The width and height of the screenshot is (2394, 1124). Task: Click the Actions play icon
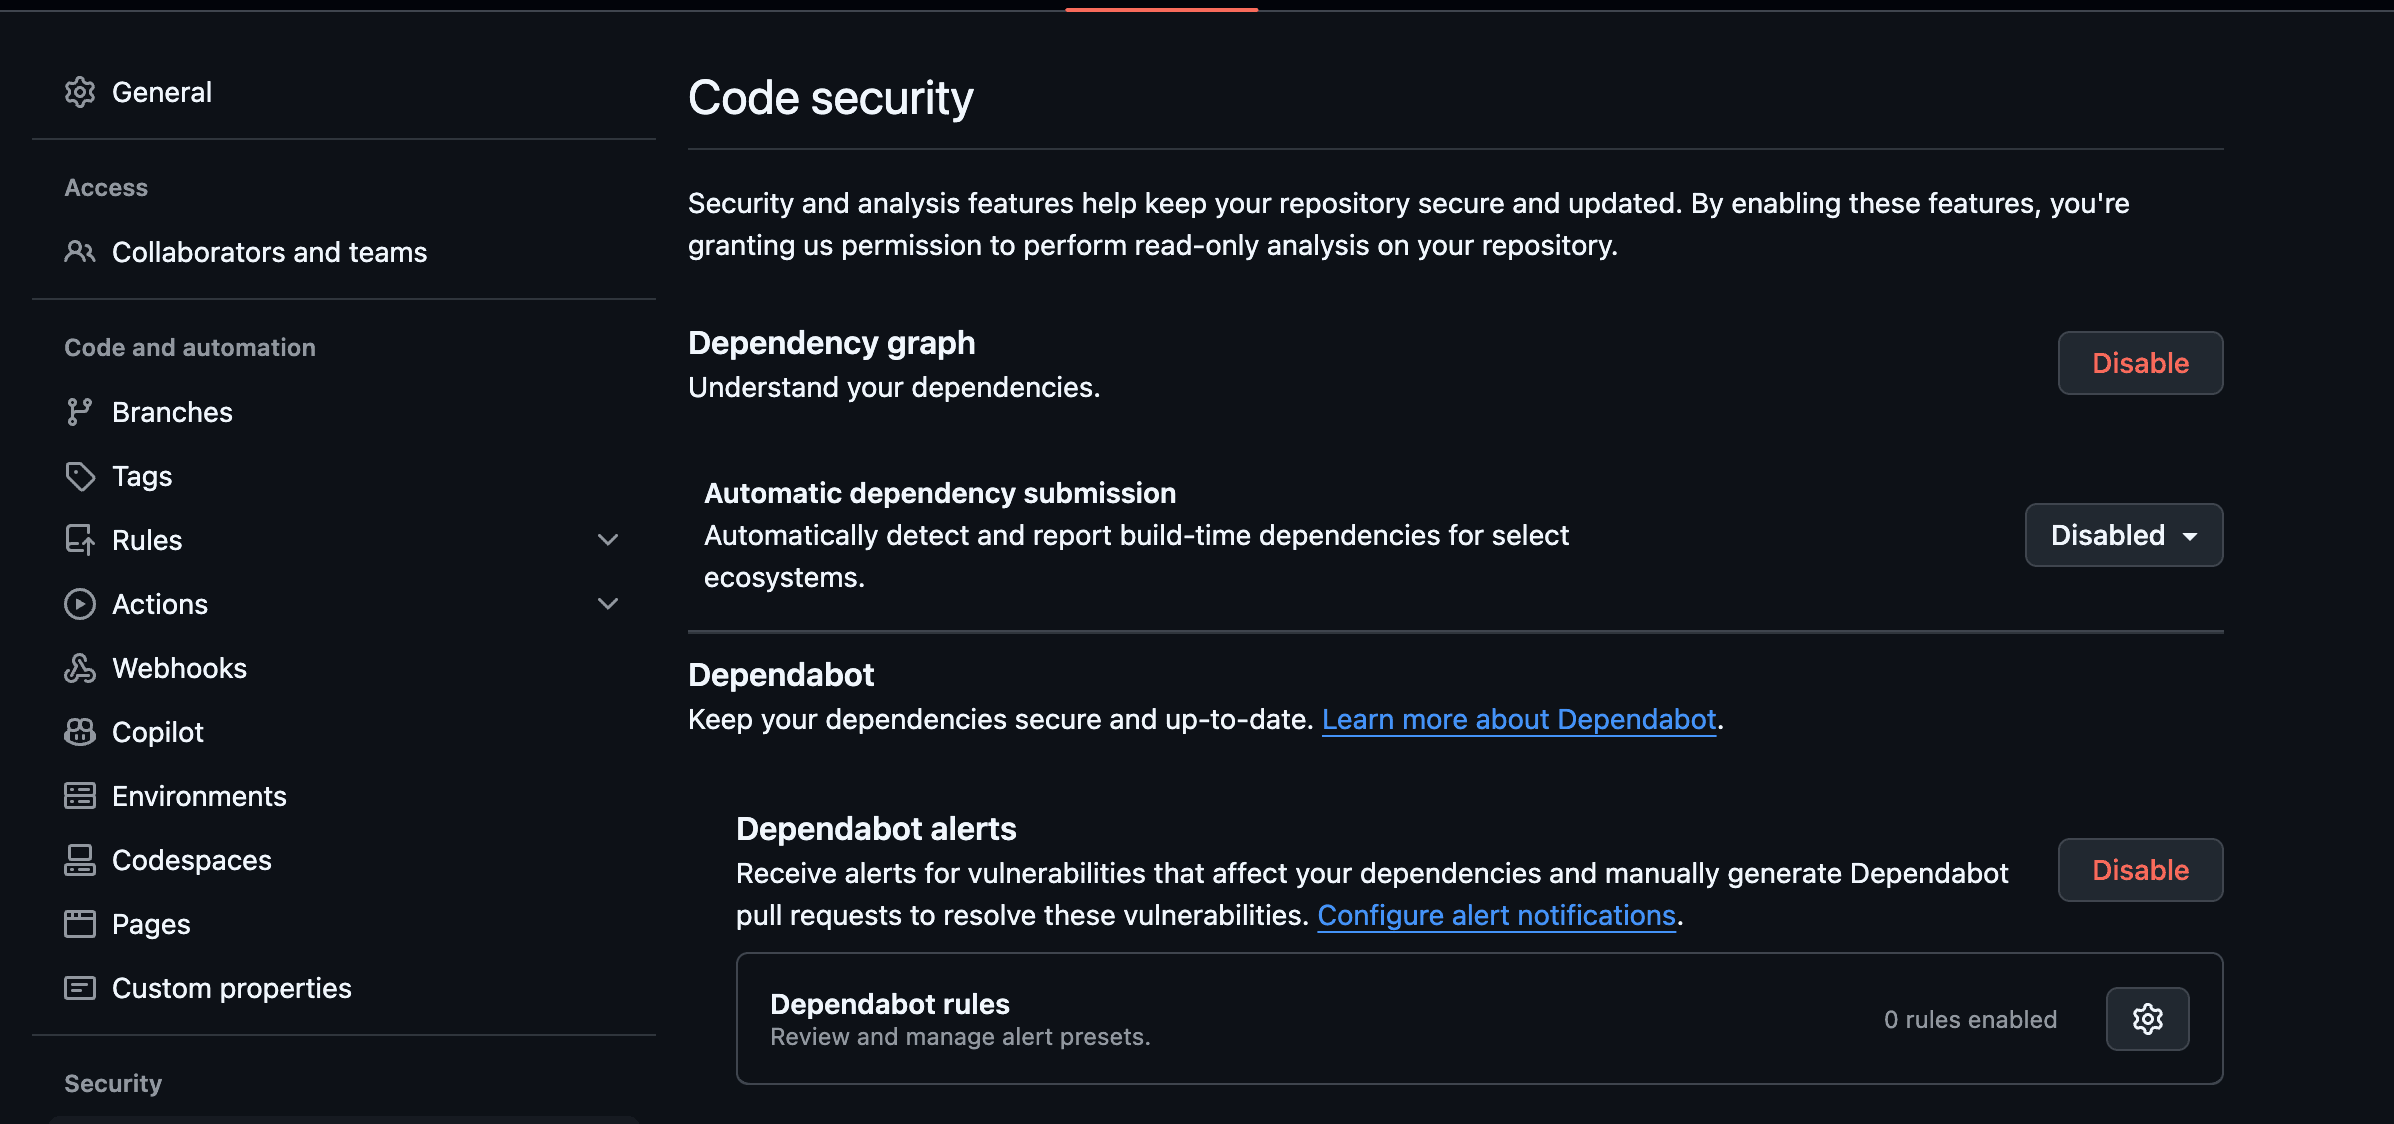(80, 604)
